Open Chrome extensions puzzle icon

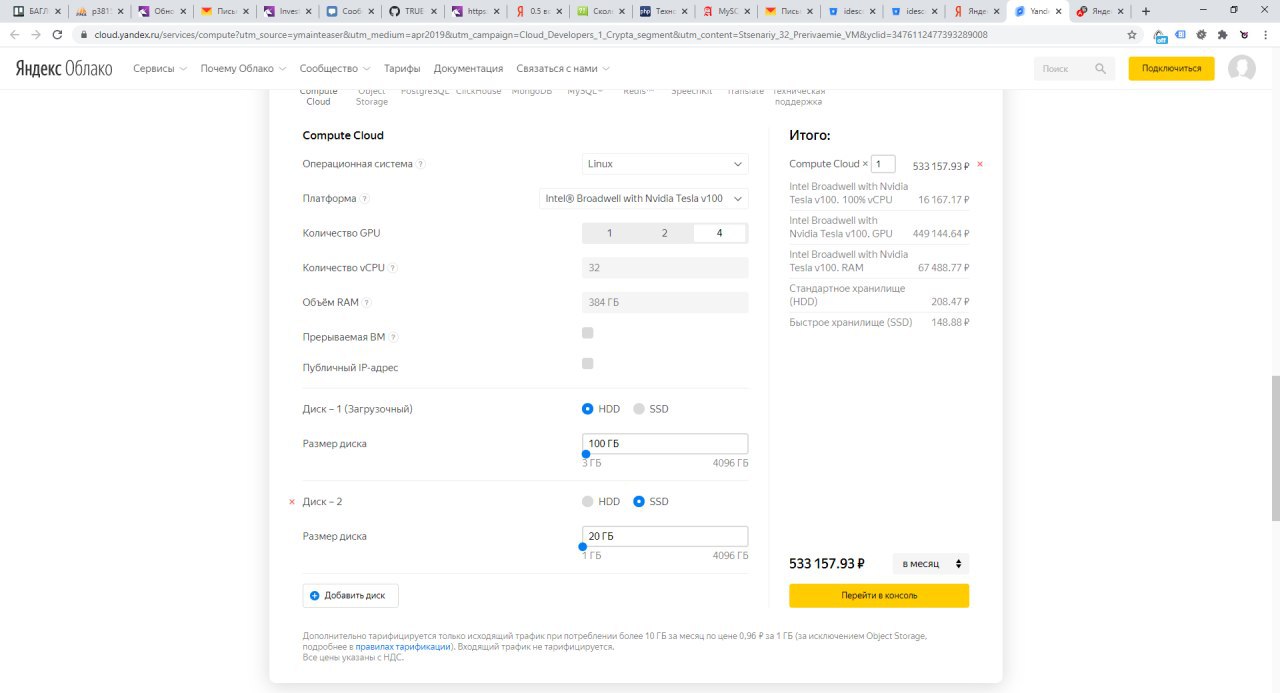[1222, 34]
